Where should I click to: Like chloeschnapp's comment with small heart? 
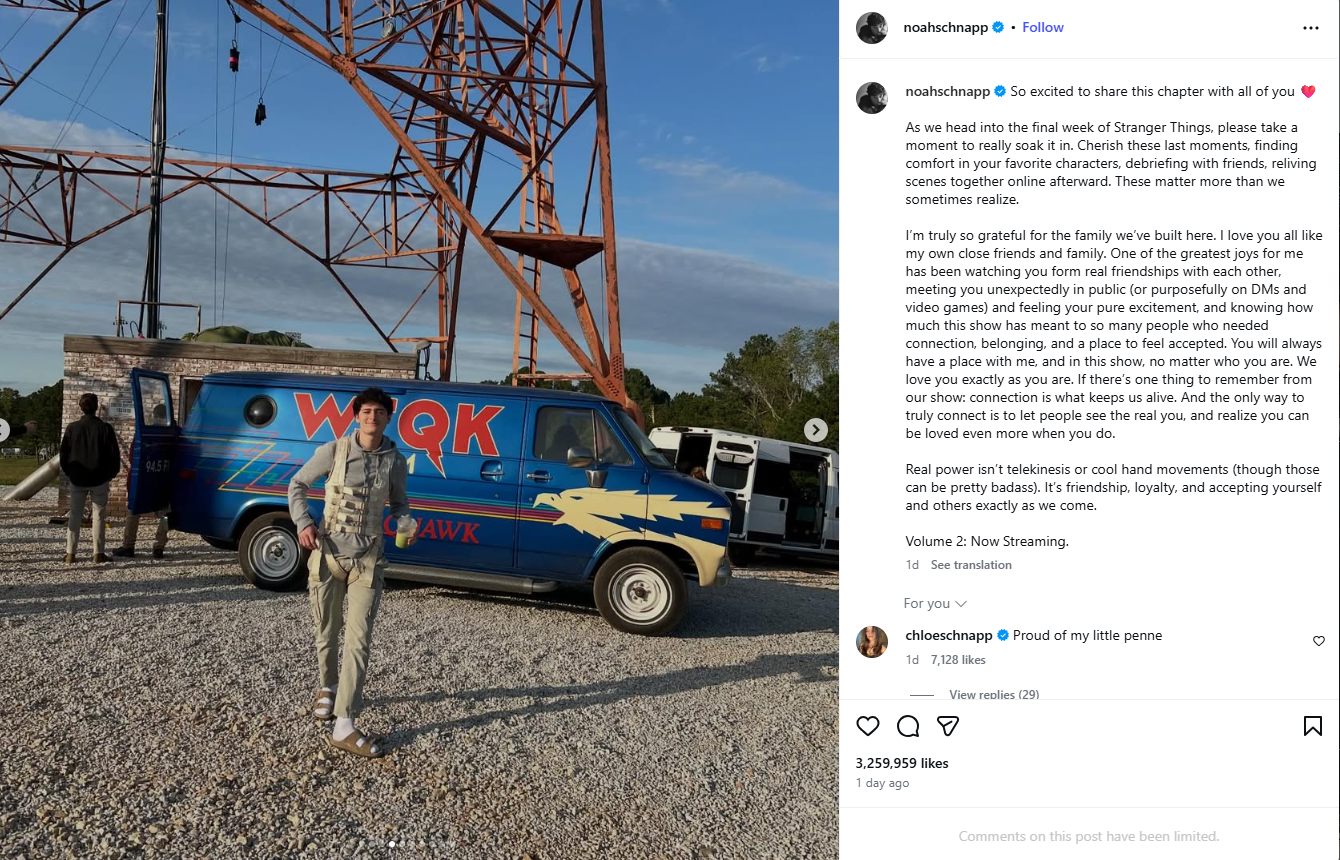(x=1319, y=641)
